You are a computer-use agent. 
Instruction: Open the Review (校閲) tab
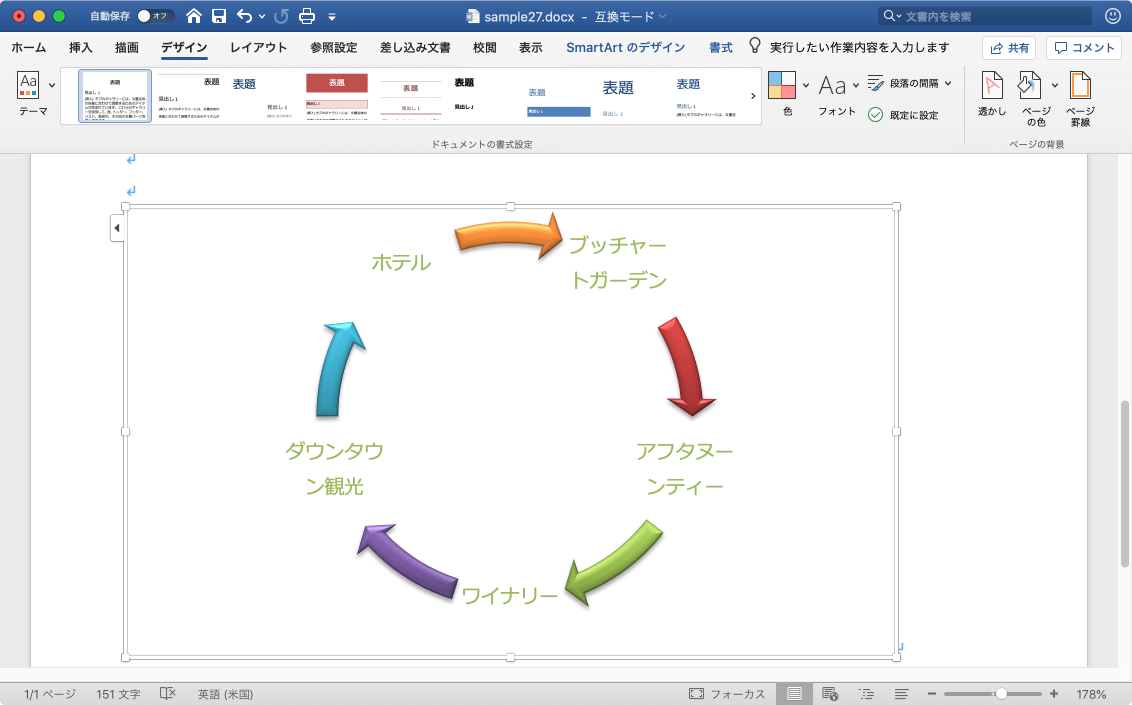[484, 48]
